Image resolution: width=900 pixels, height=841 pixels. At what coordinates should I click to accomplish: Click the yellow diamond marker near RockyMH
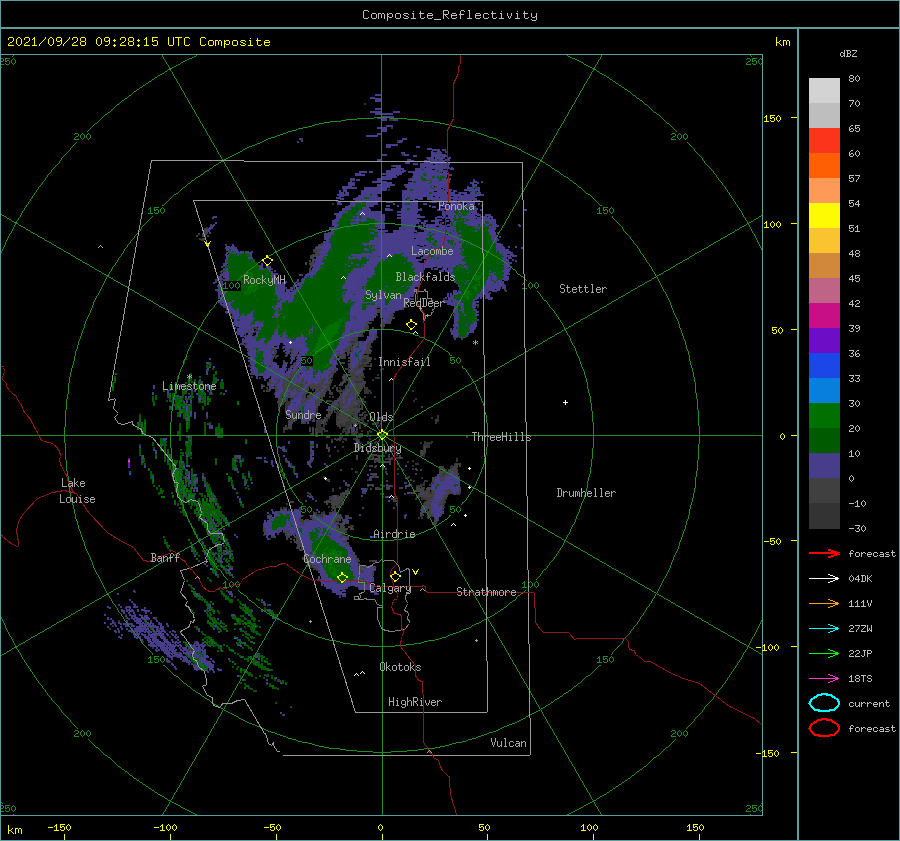267,261
